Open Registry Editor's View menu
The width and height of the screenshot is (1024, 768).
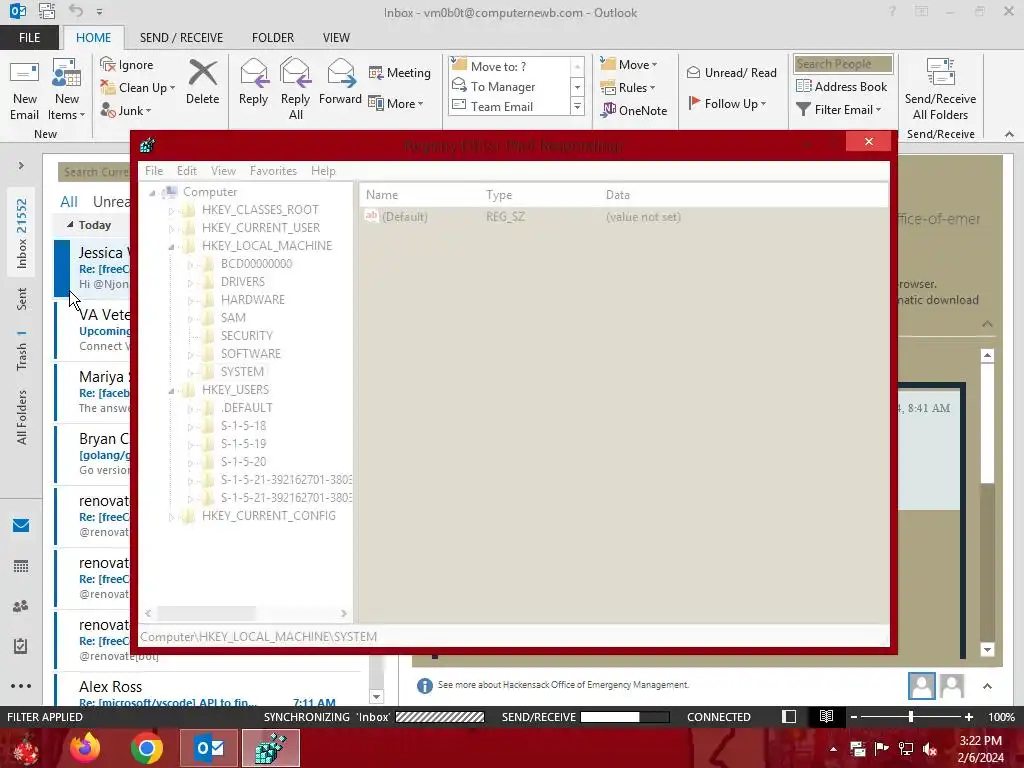click(223, 170)
